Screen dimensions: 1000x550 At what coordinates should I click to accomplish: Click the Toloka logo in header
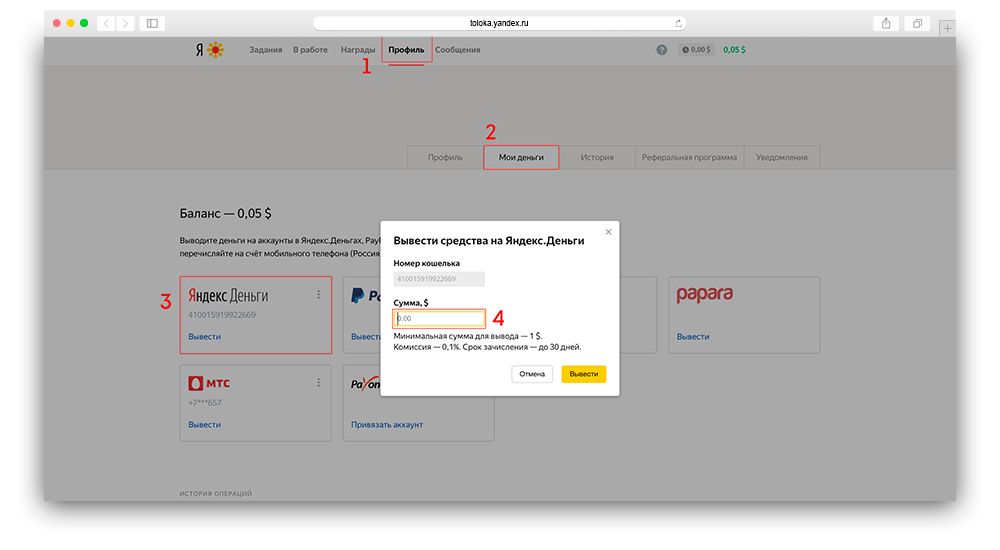[210, 50]
